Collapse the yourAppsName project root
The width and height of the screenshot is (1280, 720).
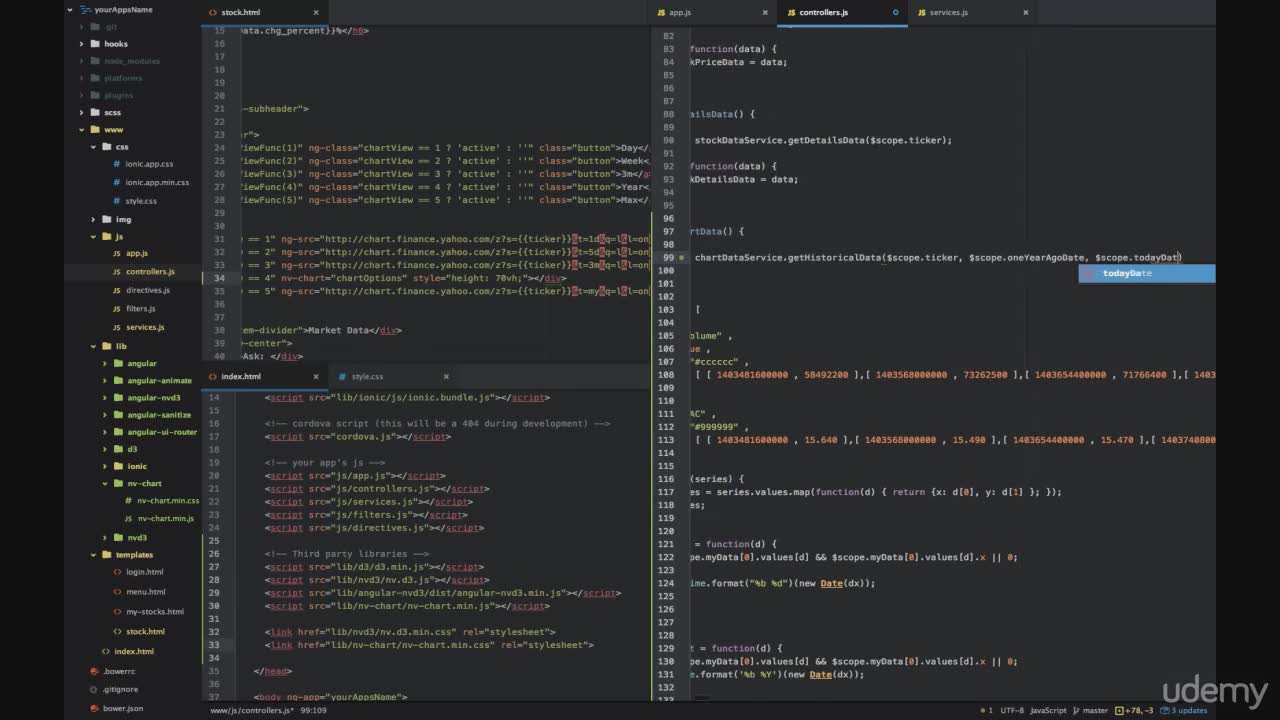tap(70, 9)
